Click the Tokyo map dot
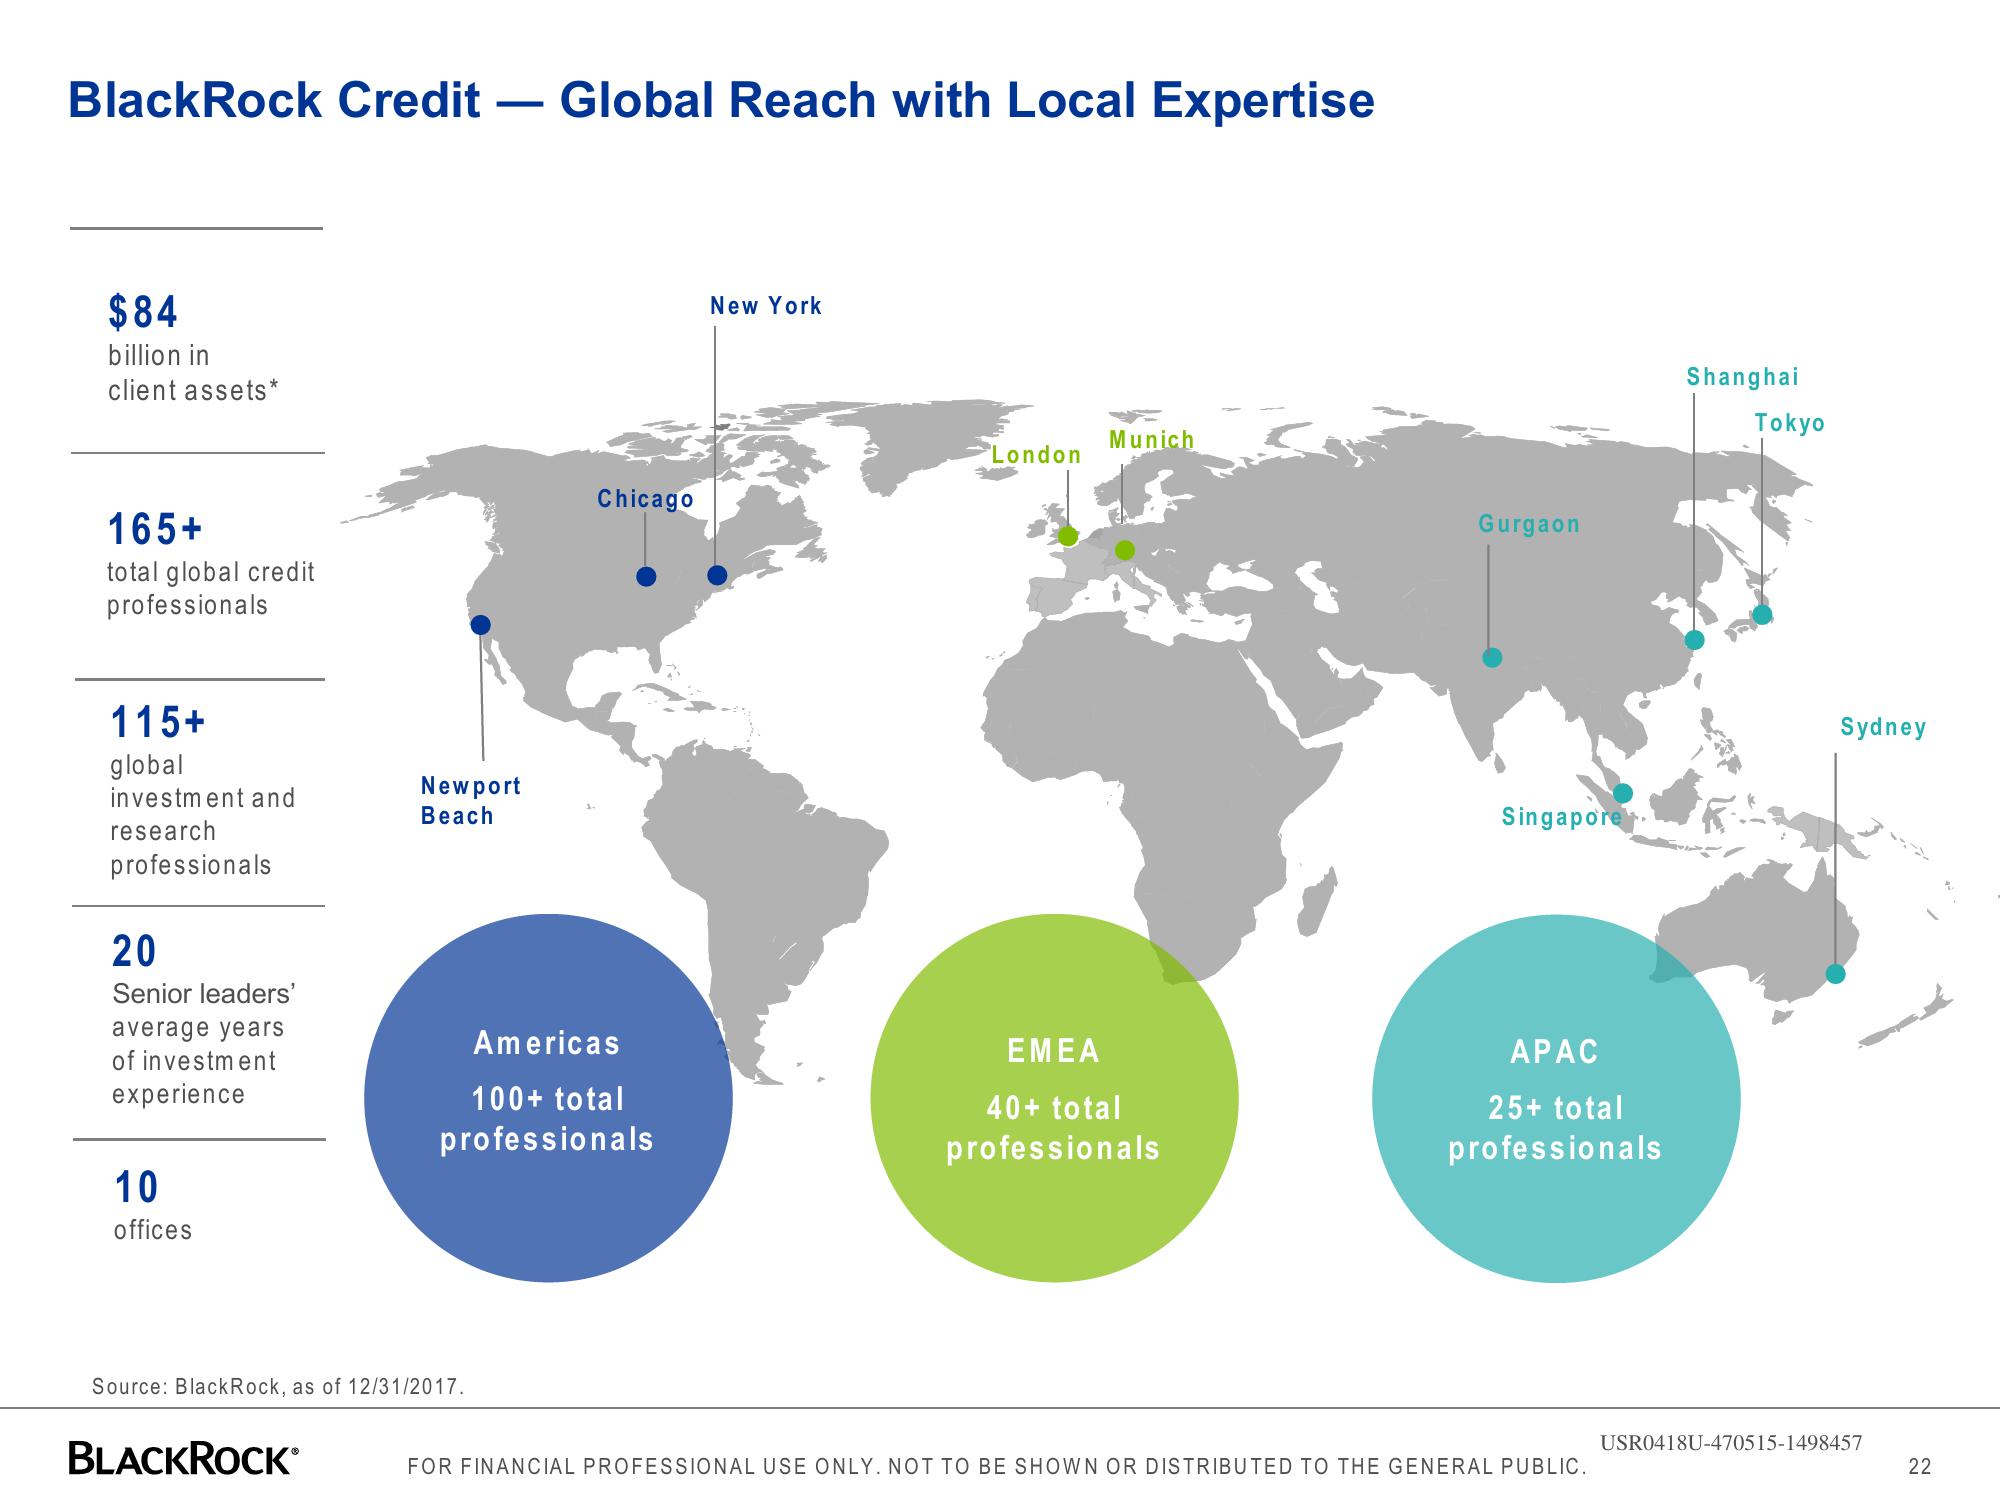This screenshot has height=1500, width=2000. click(x=1763, y=614)
